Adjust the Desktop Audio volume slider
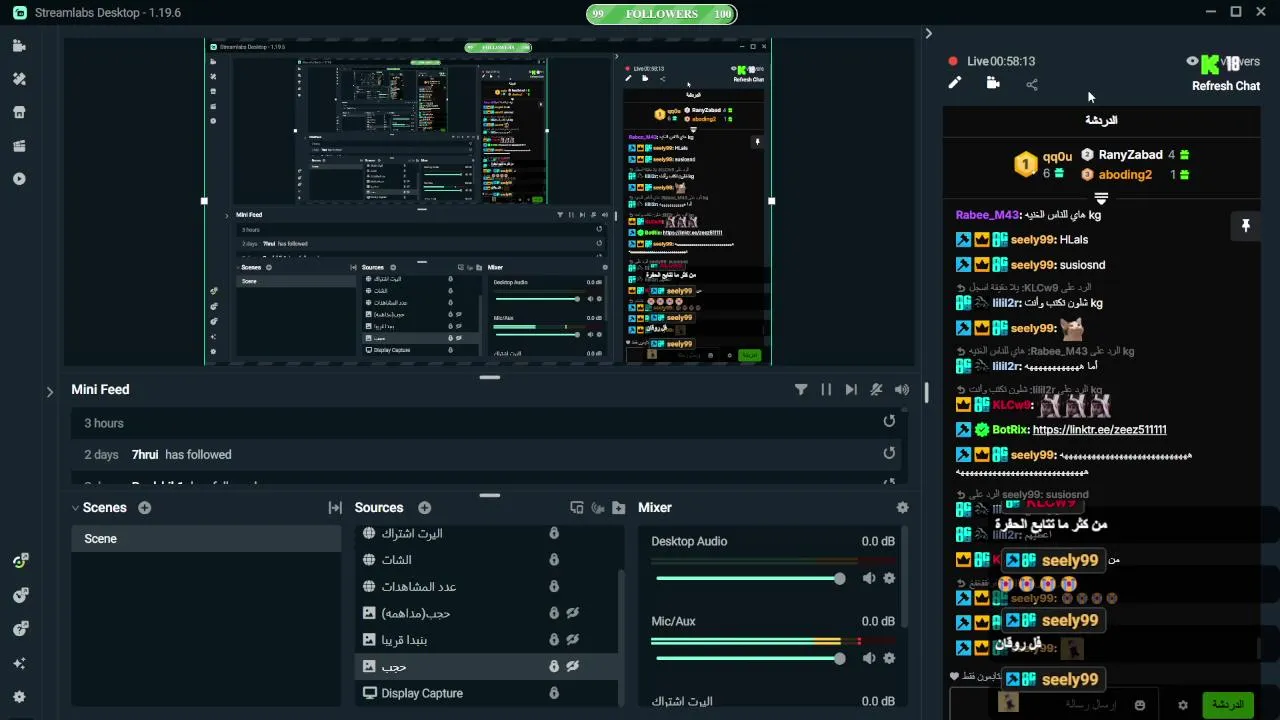1280x720 pixels. 748,579
